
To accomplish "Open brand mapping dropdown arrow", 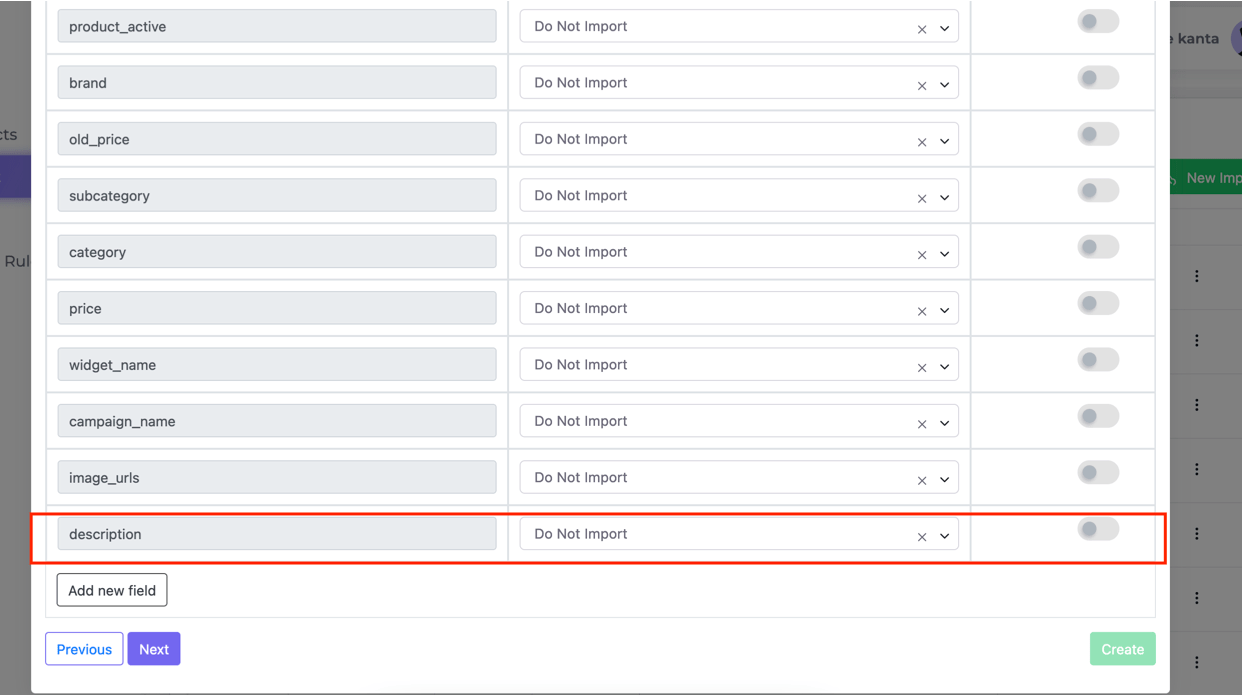I will 944,85.
